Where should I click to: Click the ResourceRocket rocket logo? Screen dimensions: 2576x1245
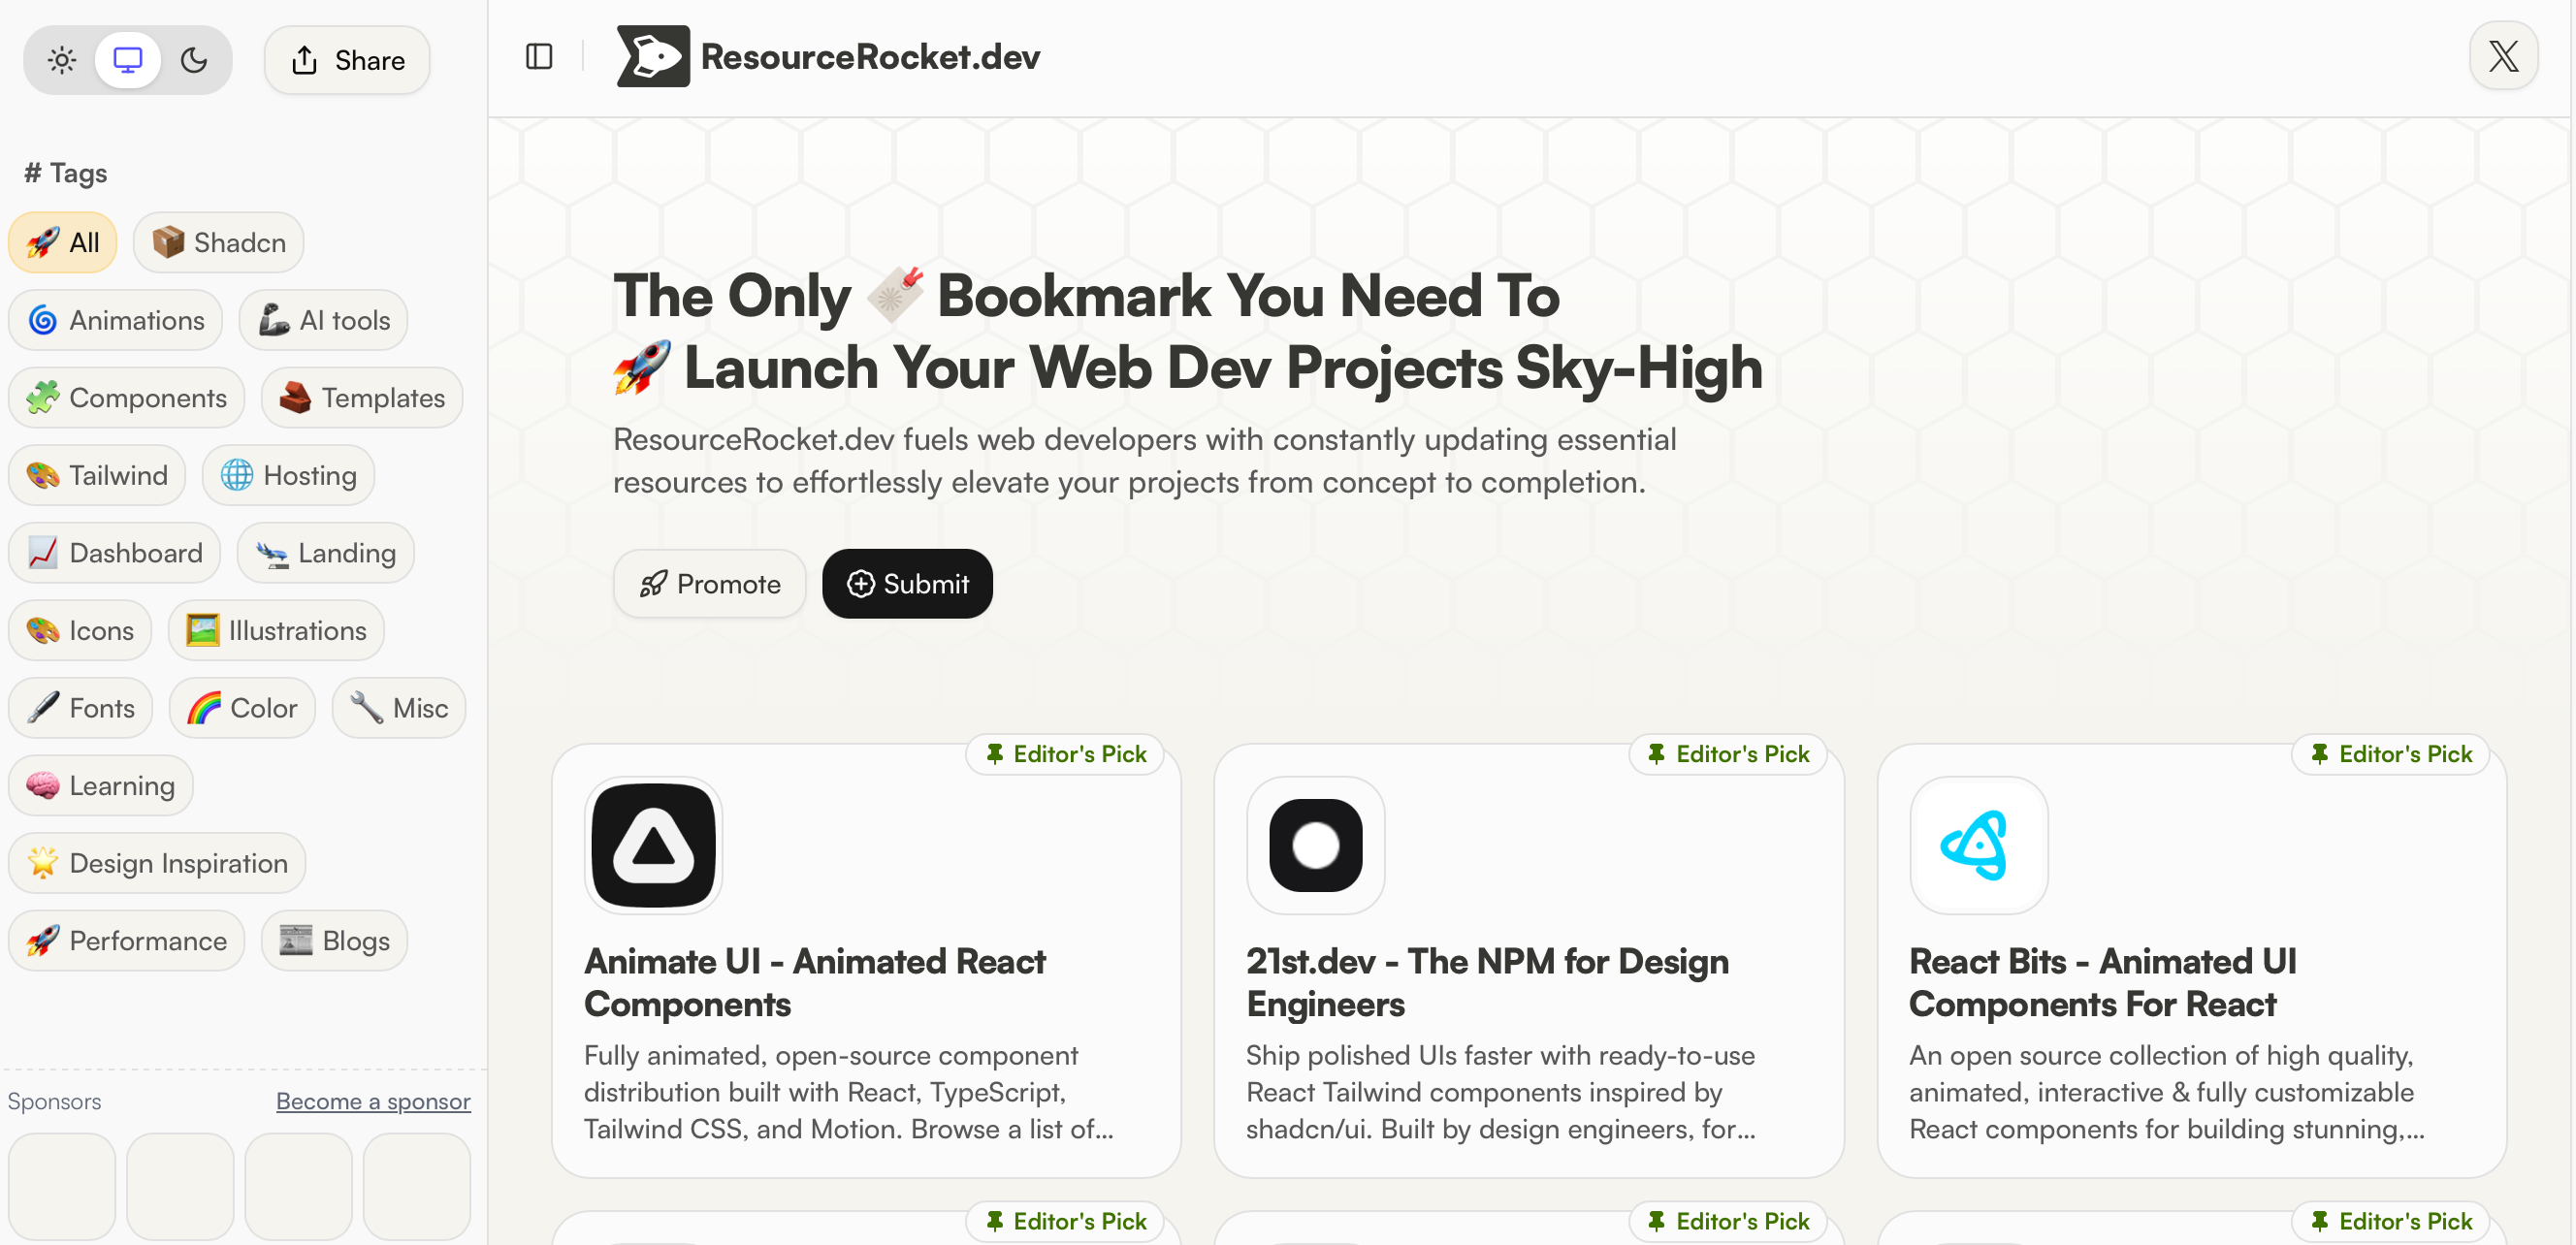[653, 56]
